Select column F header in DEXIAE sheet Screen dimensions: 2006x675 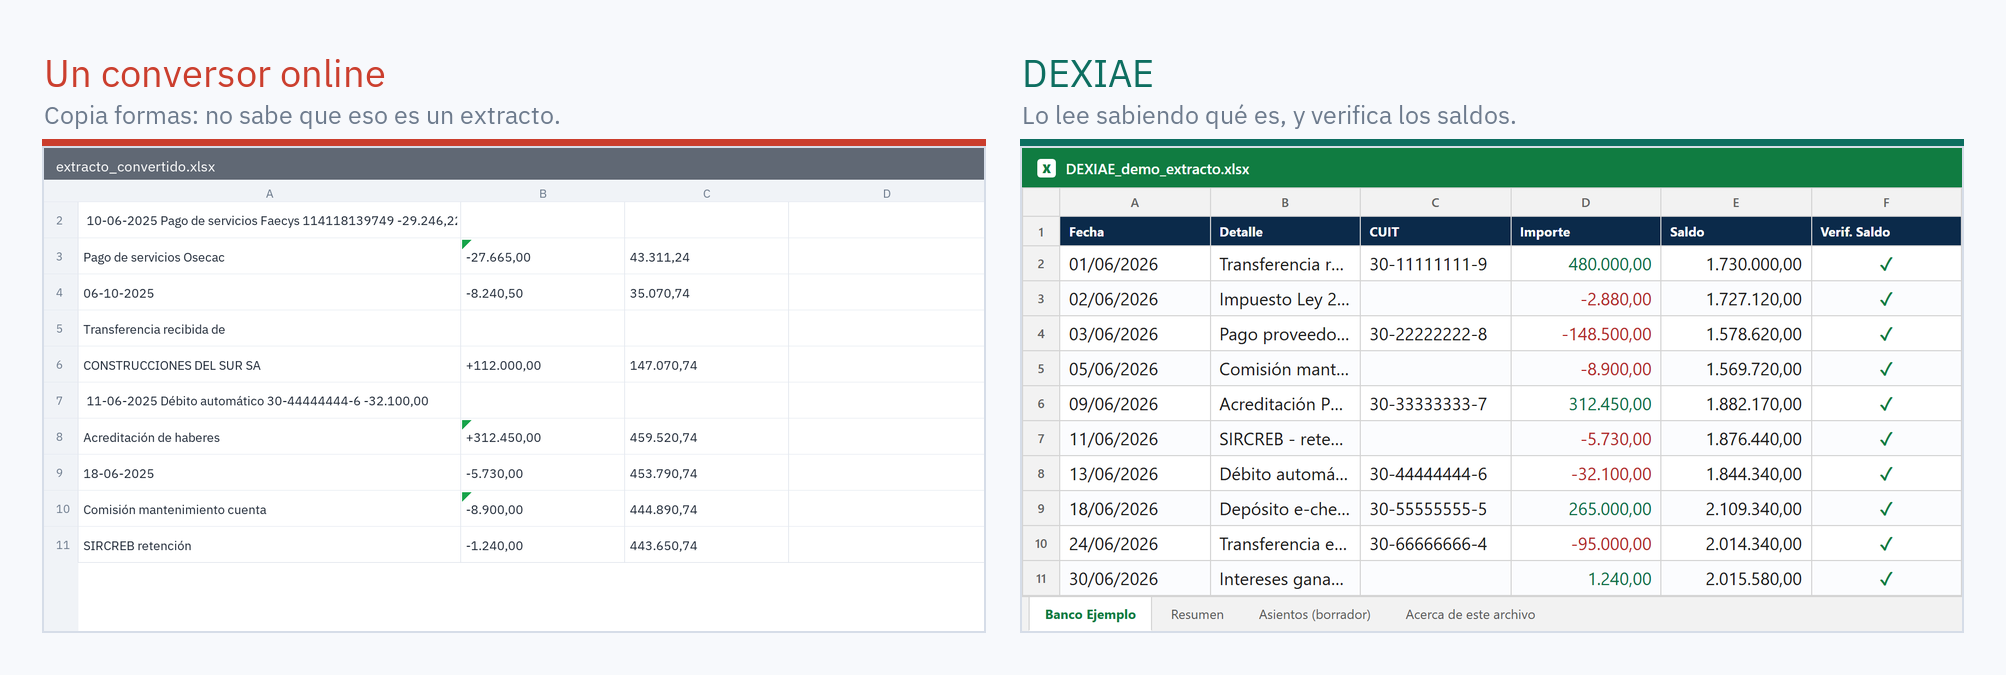coord(1886,202)
